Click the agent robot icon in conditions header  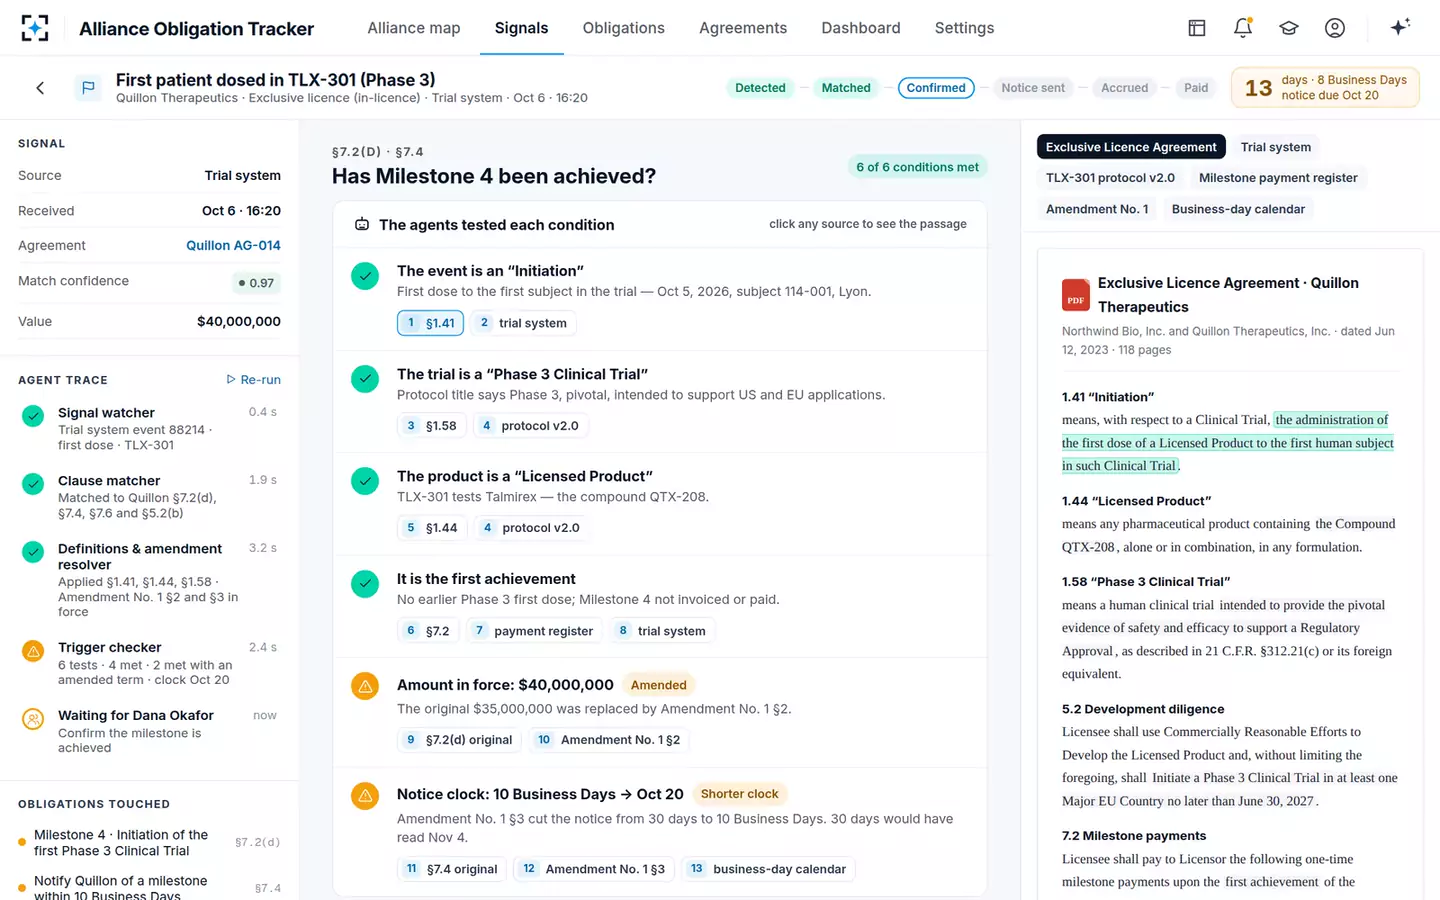[x=362, y=225]
